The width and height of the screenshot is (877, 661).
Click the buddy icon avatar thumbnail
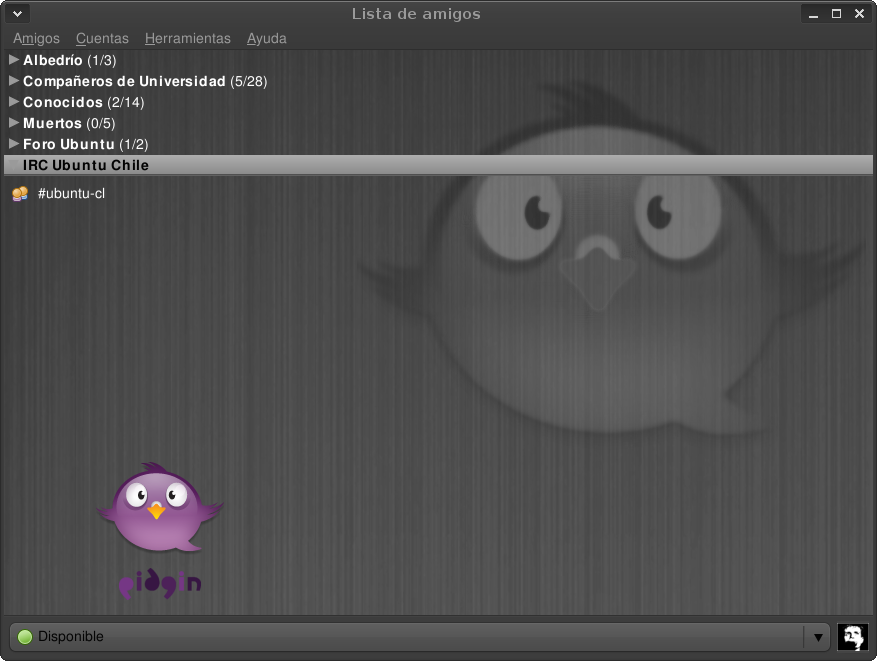tap(853, 637)
